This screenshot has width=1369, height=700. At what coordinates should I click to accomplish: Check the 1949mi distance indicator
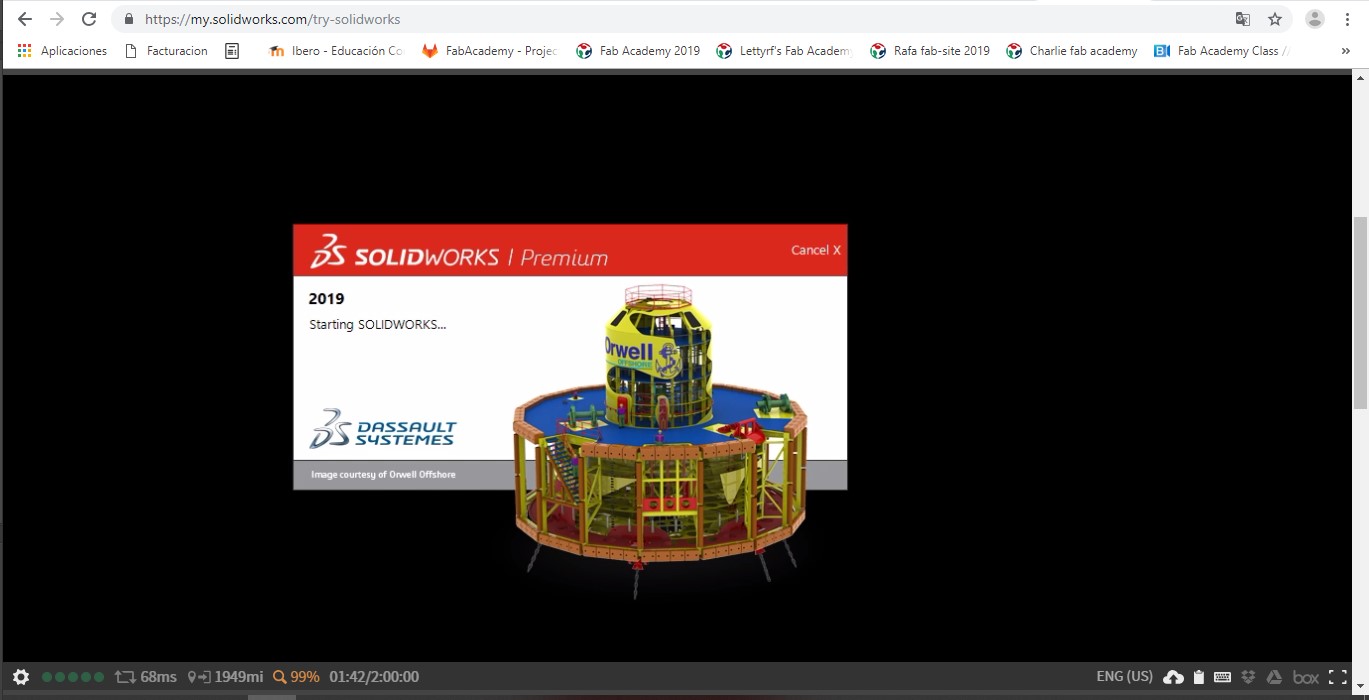pyautogui.click(x=225, y=677)
